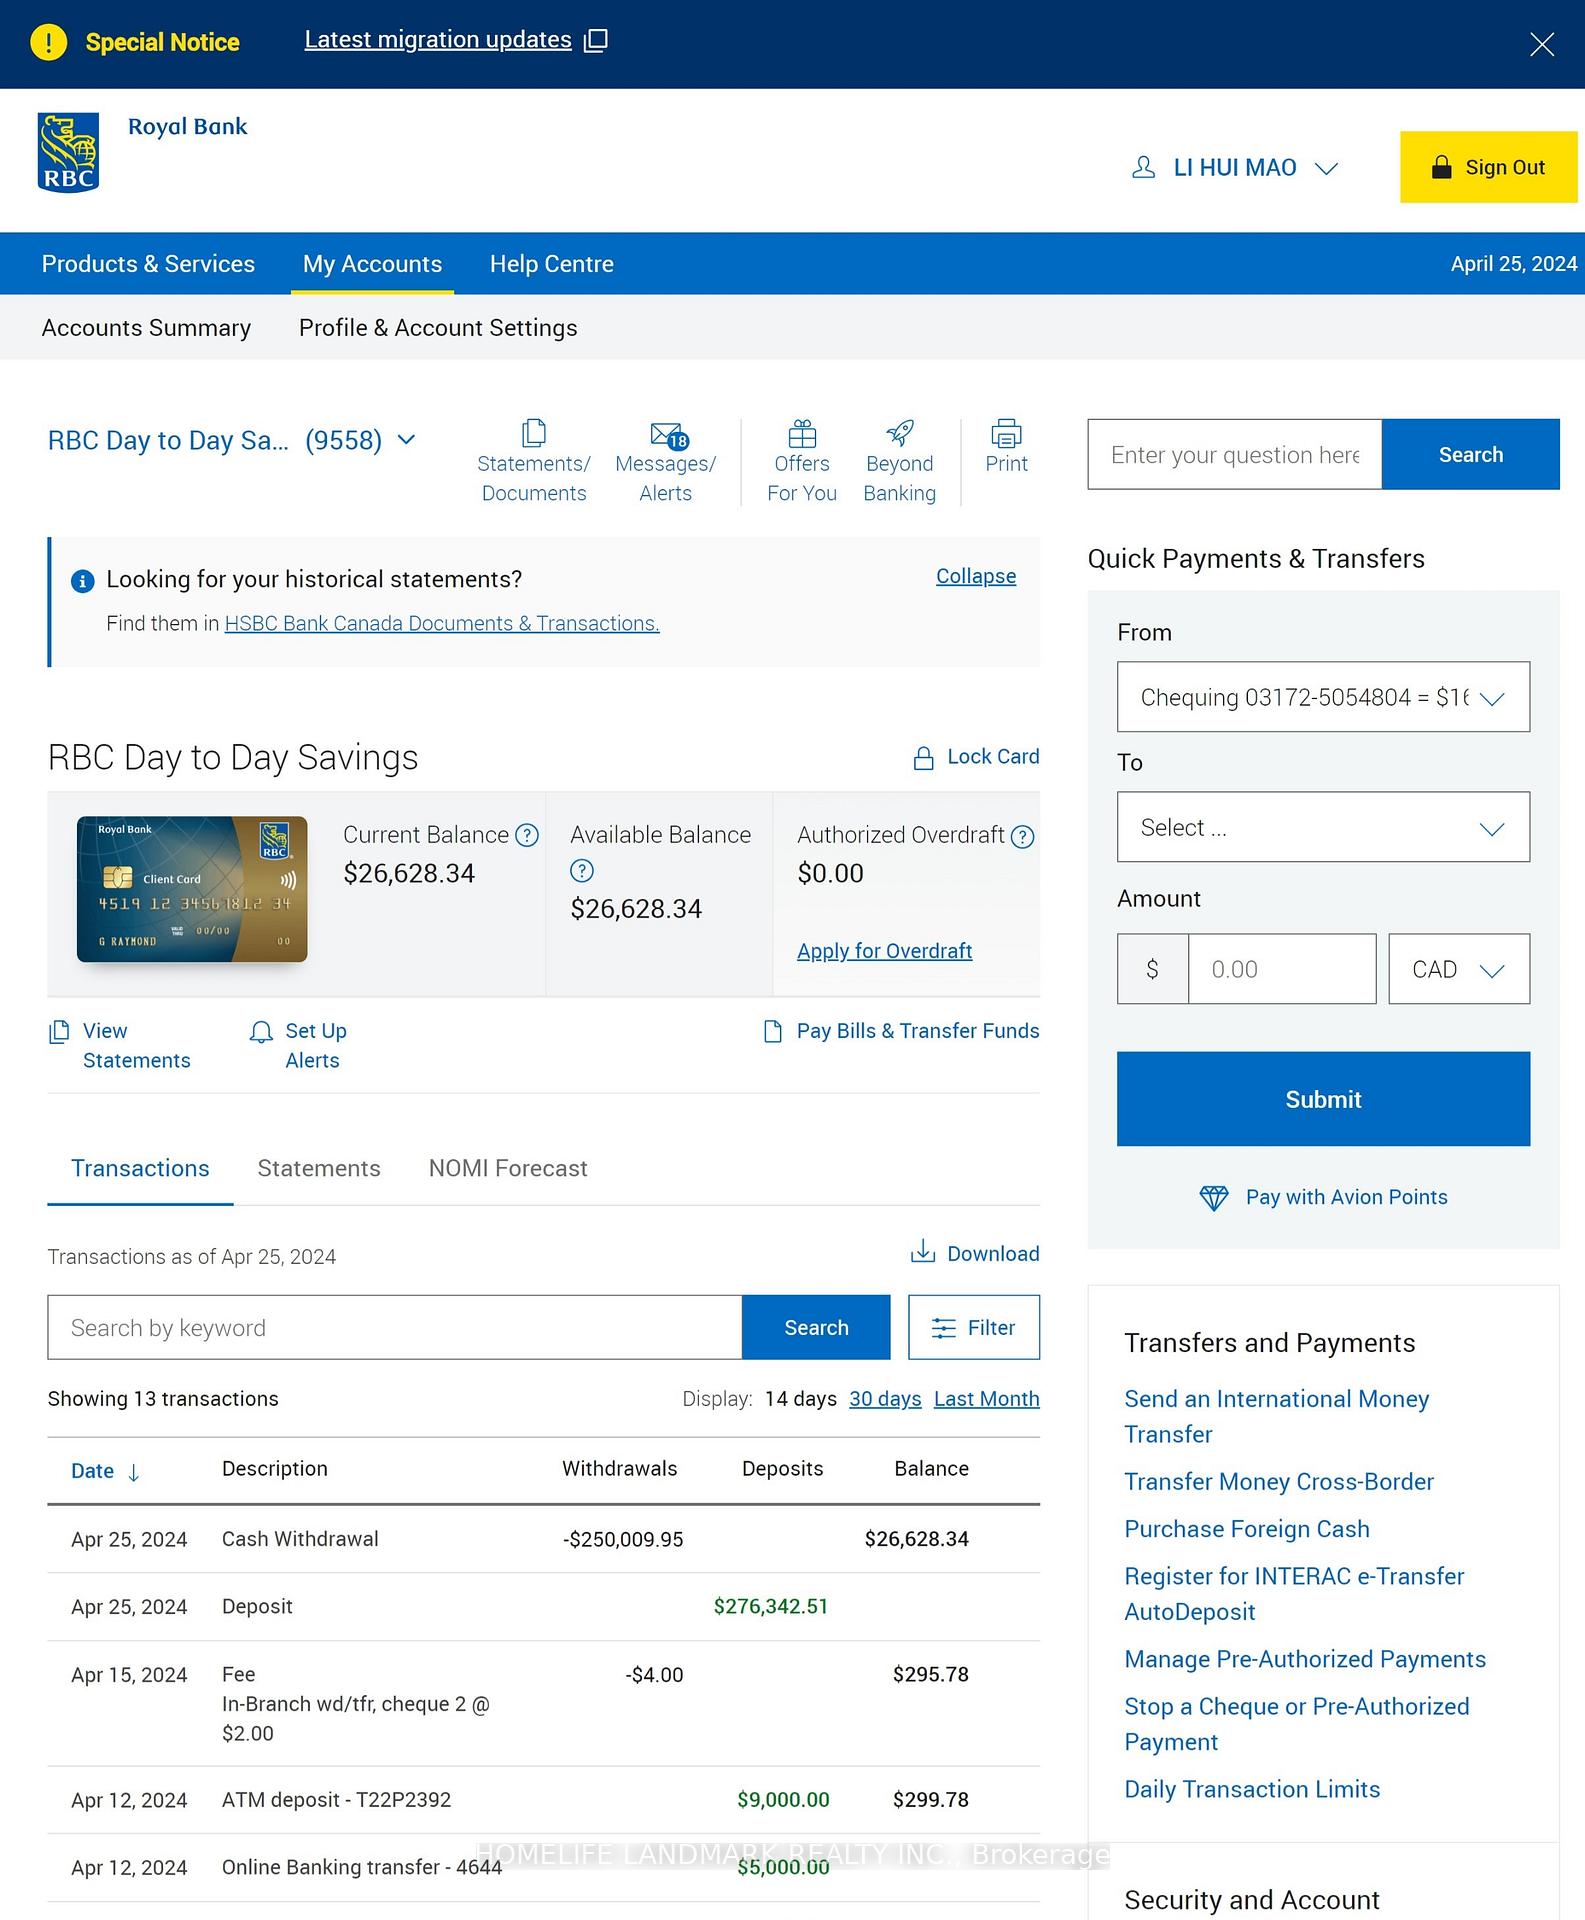The width and height of the screenshot is (1585, 1920).
Task: Close the Special Notice banner
Action: click(1541, 44)
